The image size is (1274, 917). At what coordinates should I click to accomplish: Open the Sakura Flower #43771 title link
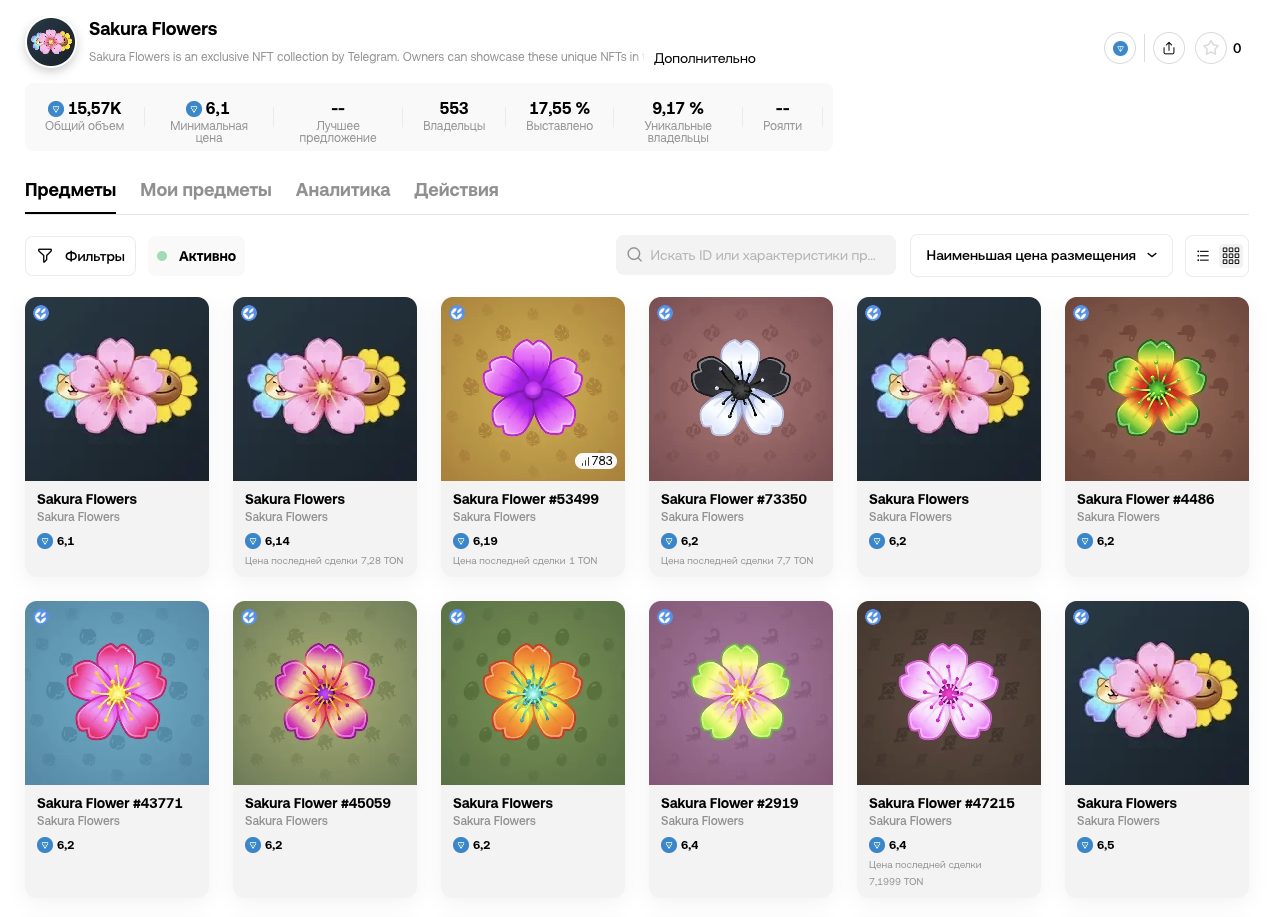click(110, 803)
